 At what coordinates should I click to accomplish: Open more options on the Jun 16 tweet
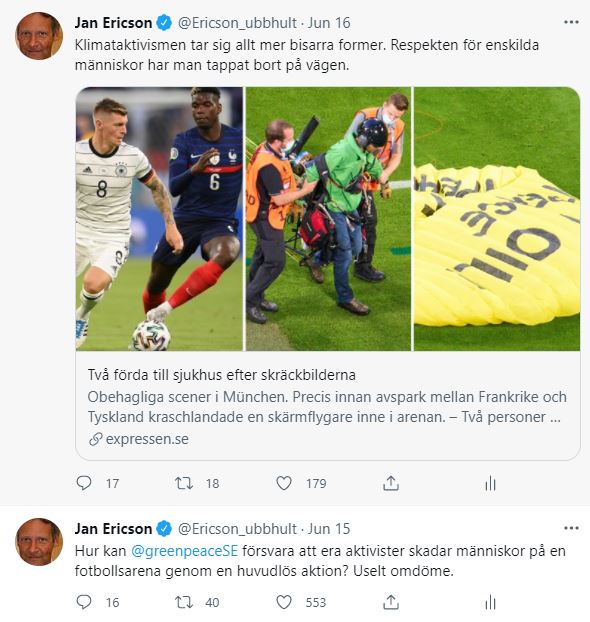pos(571,22)
